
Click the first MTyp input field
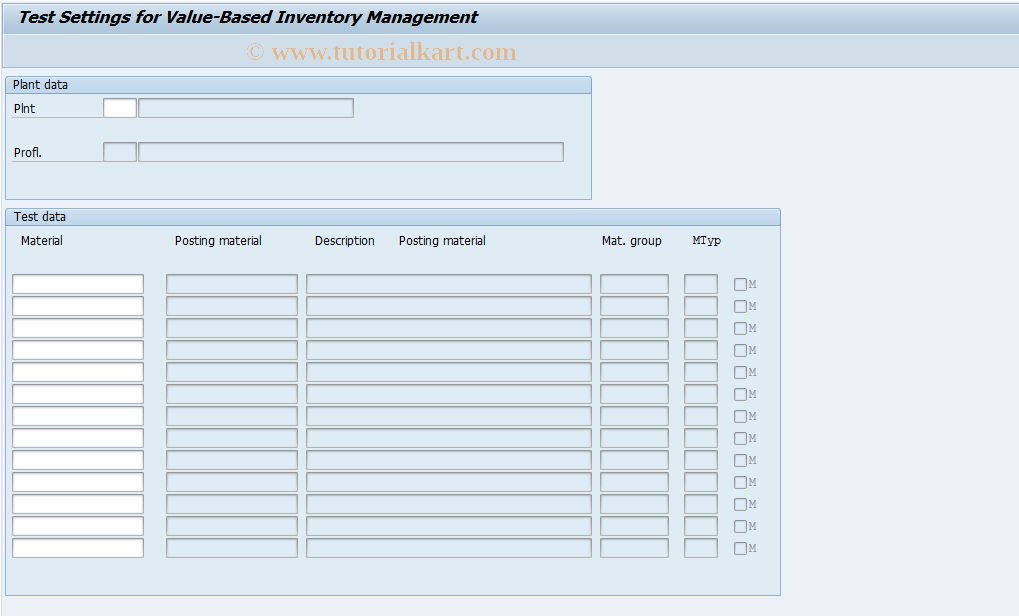click(700, 283)
